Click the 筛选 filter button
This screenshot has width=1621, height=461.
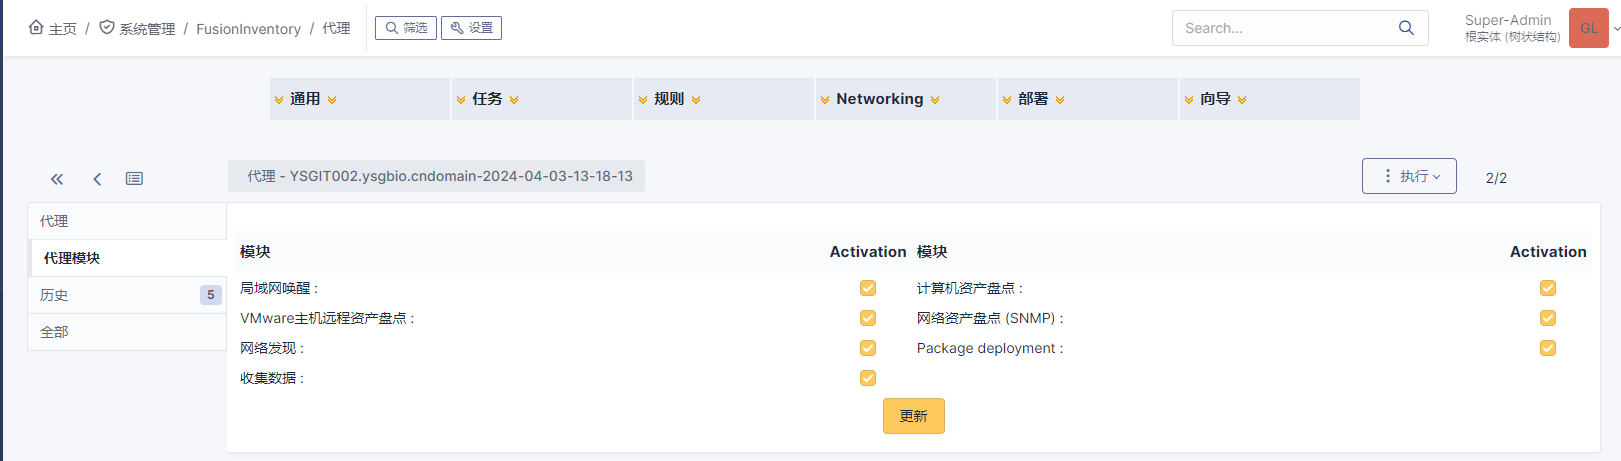tap(406, 28)
